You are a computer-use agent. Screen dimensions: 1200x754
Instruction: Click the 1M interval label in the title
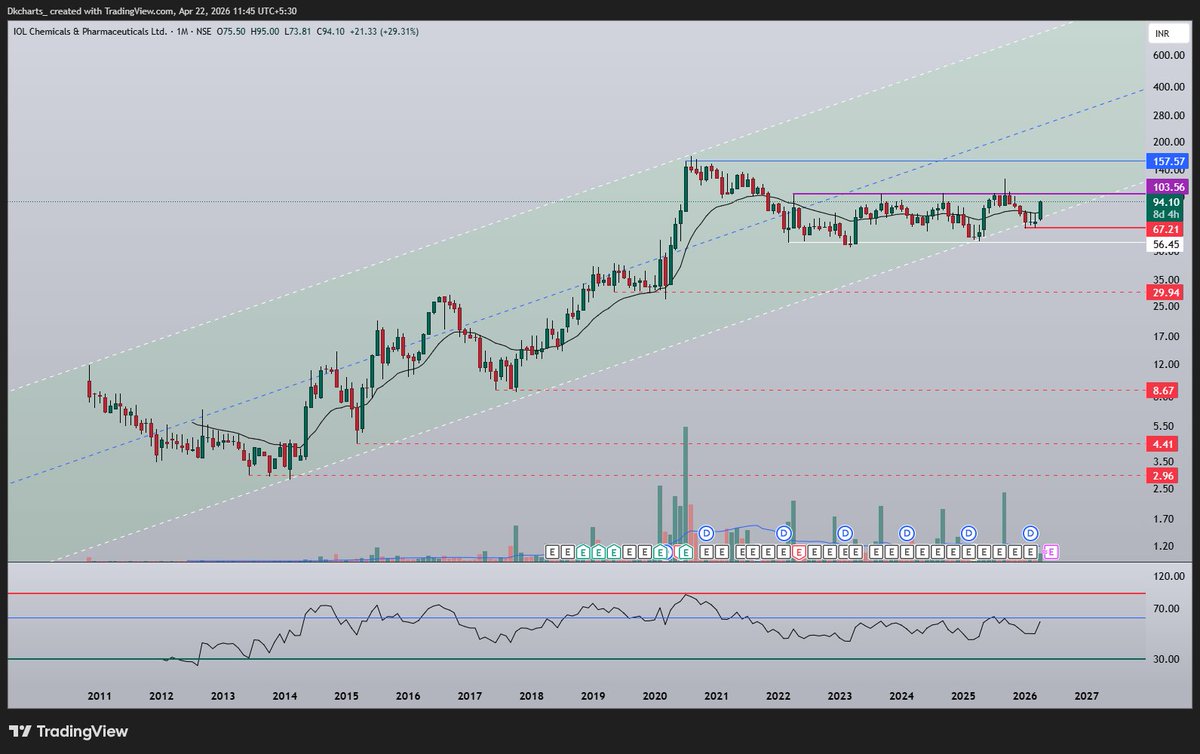point(182,32)
